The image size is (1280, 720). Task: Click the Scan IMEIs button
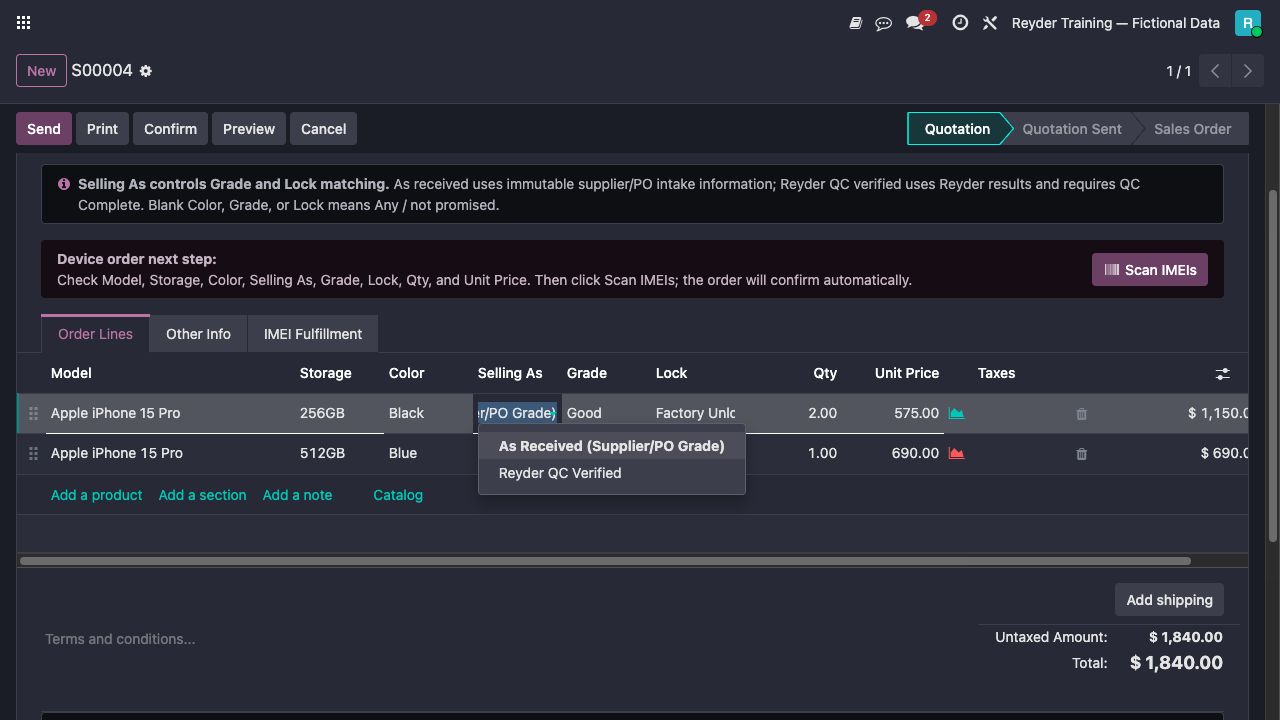pyautogui.click(x=1150, y=270)
